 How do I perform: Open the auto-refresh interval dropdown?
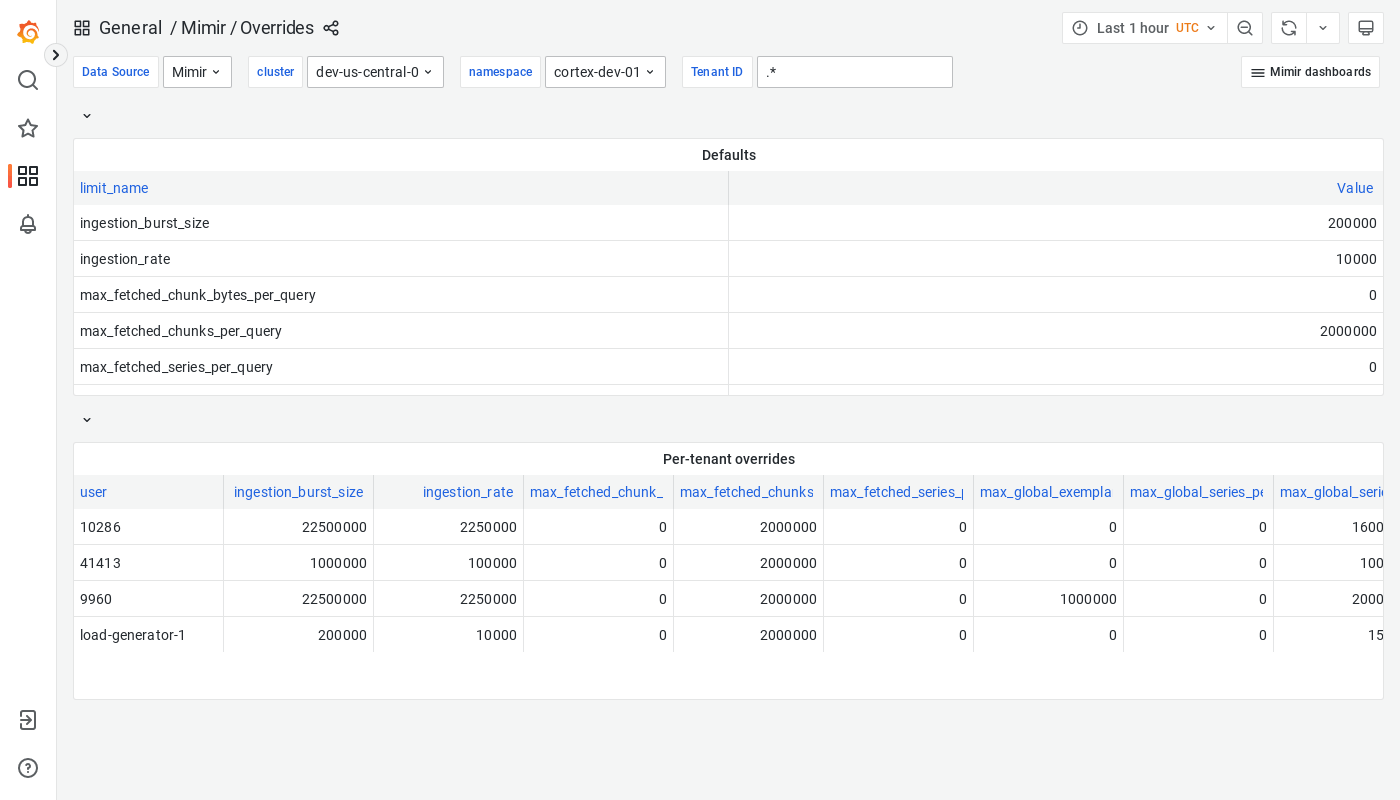click(1322, 27)
